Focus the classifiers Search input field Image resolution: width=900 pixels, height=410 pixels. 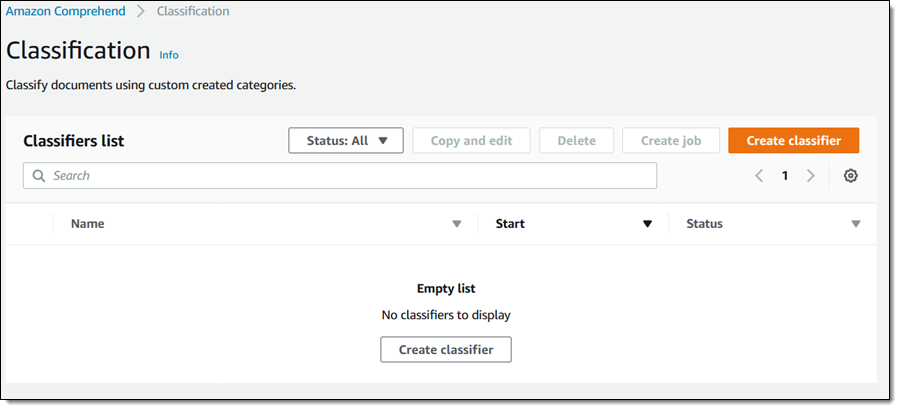[350, 176]
